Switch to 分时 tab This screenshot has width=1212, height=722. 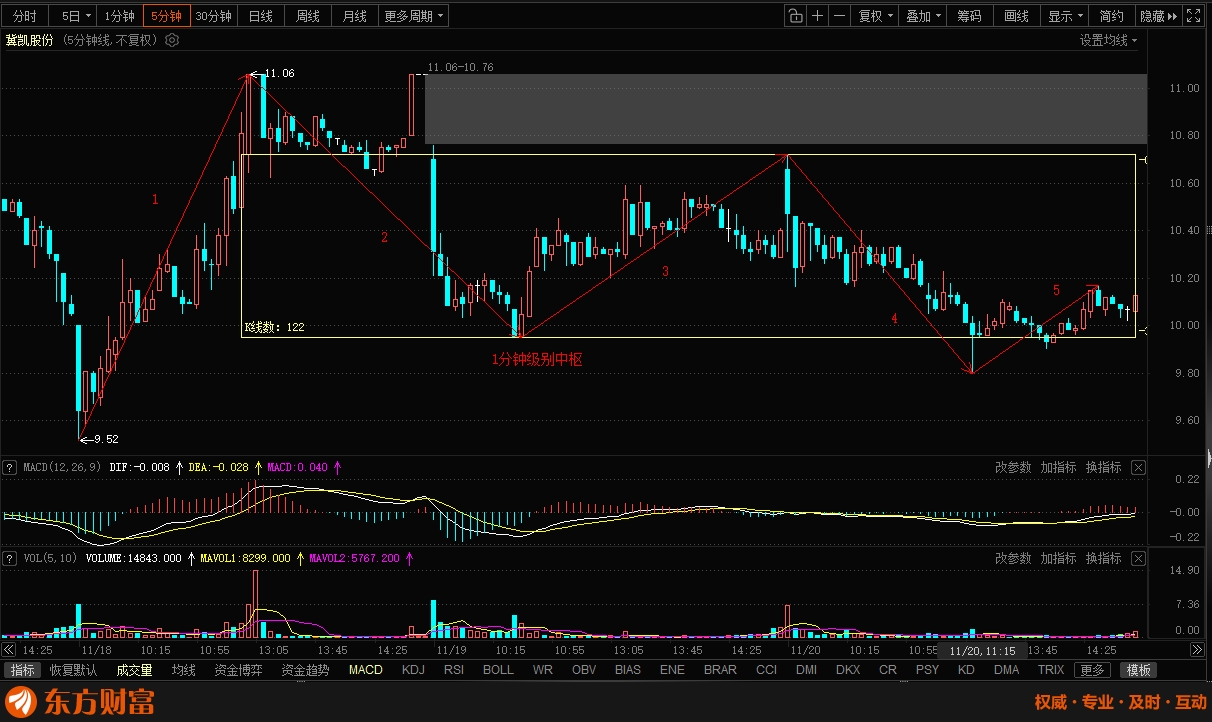[24, 16]
